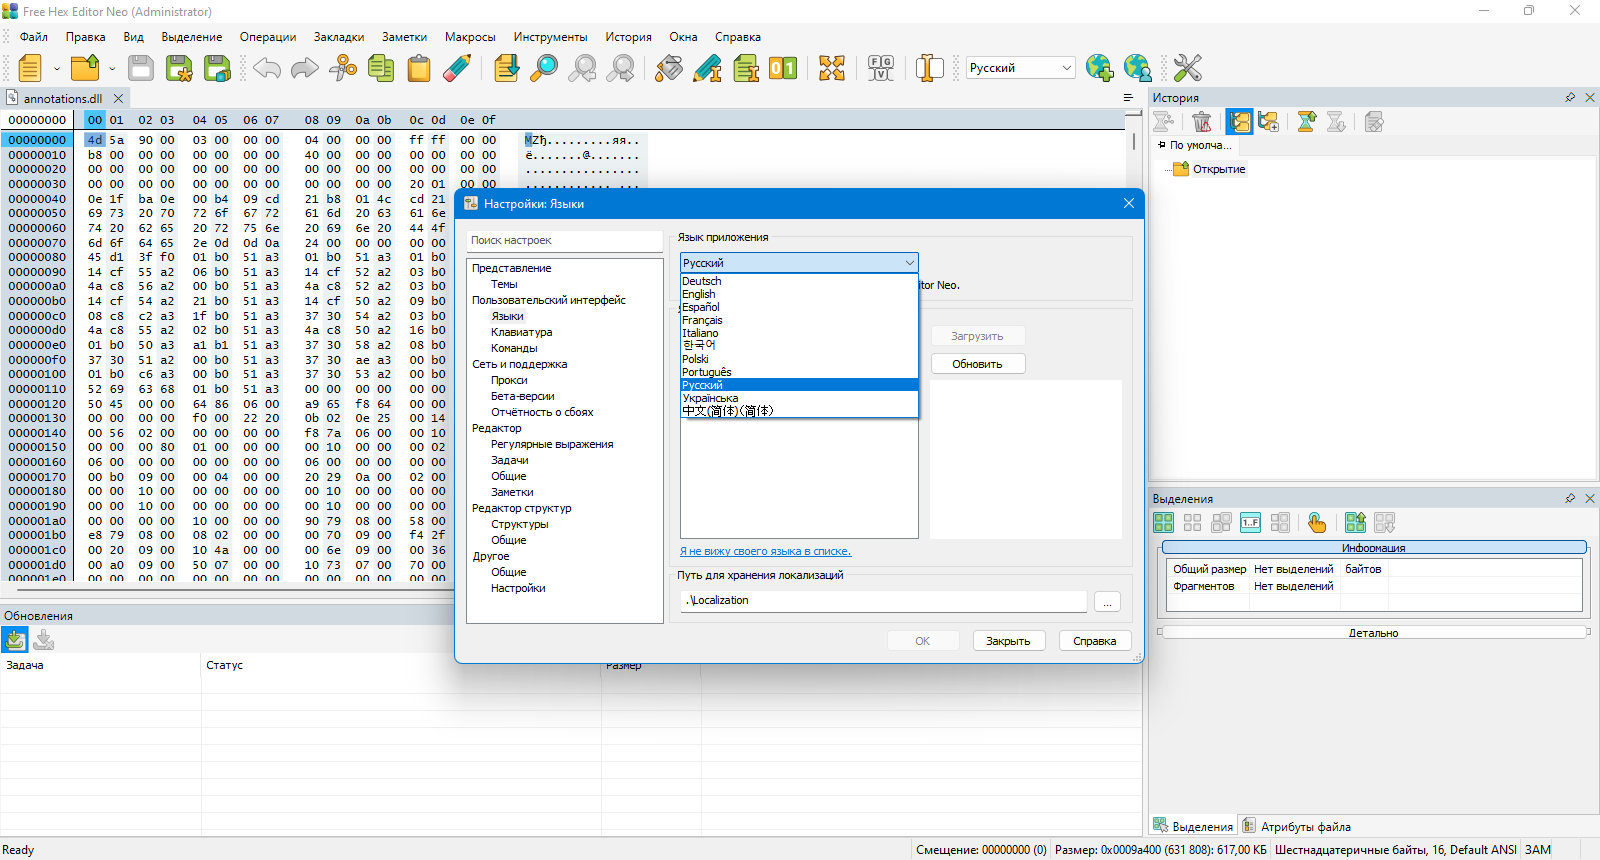Click the clipboard Paste icon

pyautogui.click(x=419, y=68)
